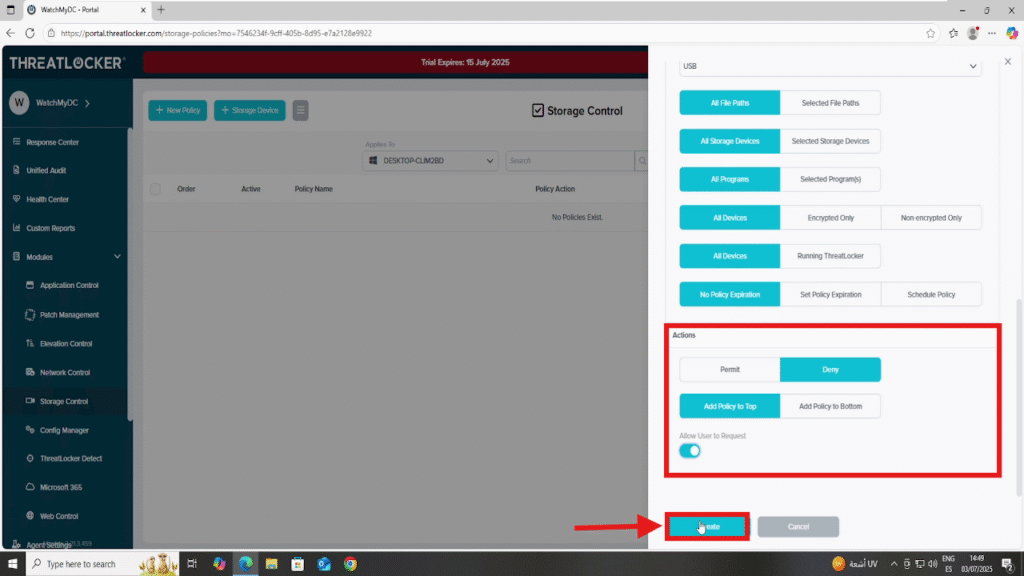Open Microsoft 365 module
Image resolution: width=1024 pixels, height=576 pixels.
click(60, 487)
